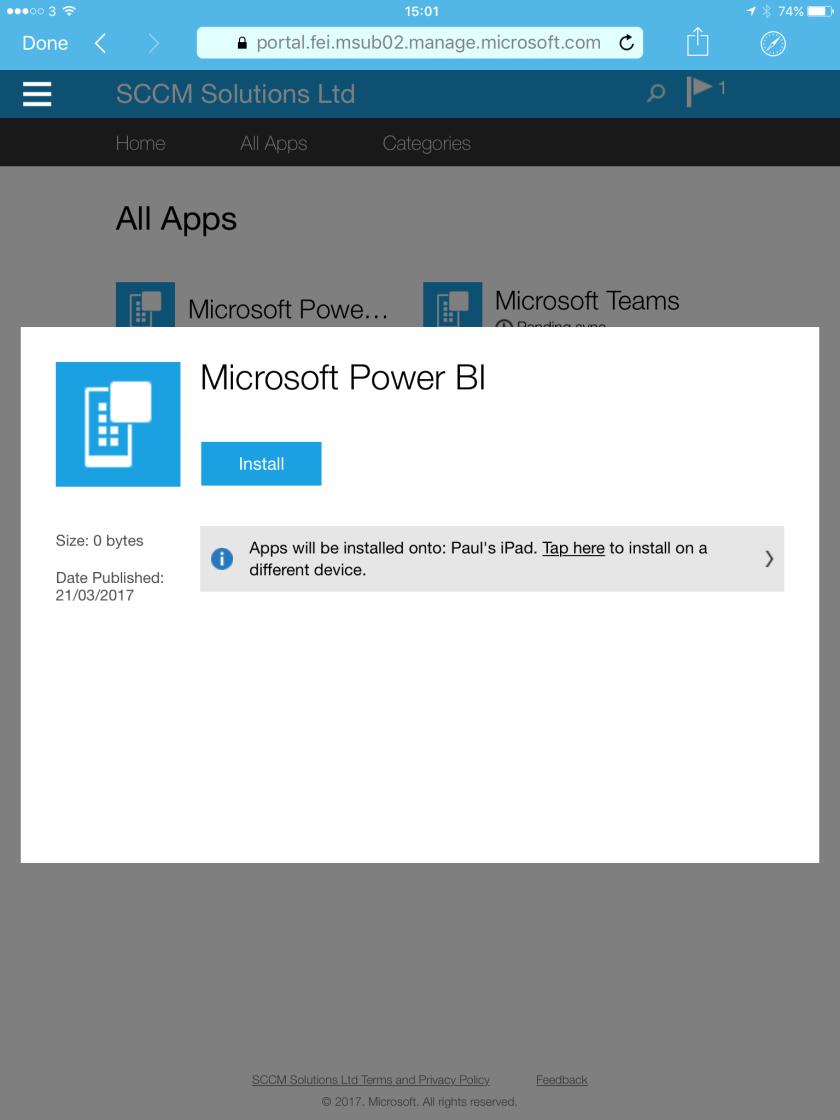Image resolution: width=840 pixels, height=1120 pixels.
Task: Tap the blue info icon
Action: click(x=223, y=559)
